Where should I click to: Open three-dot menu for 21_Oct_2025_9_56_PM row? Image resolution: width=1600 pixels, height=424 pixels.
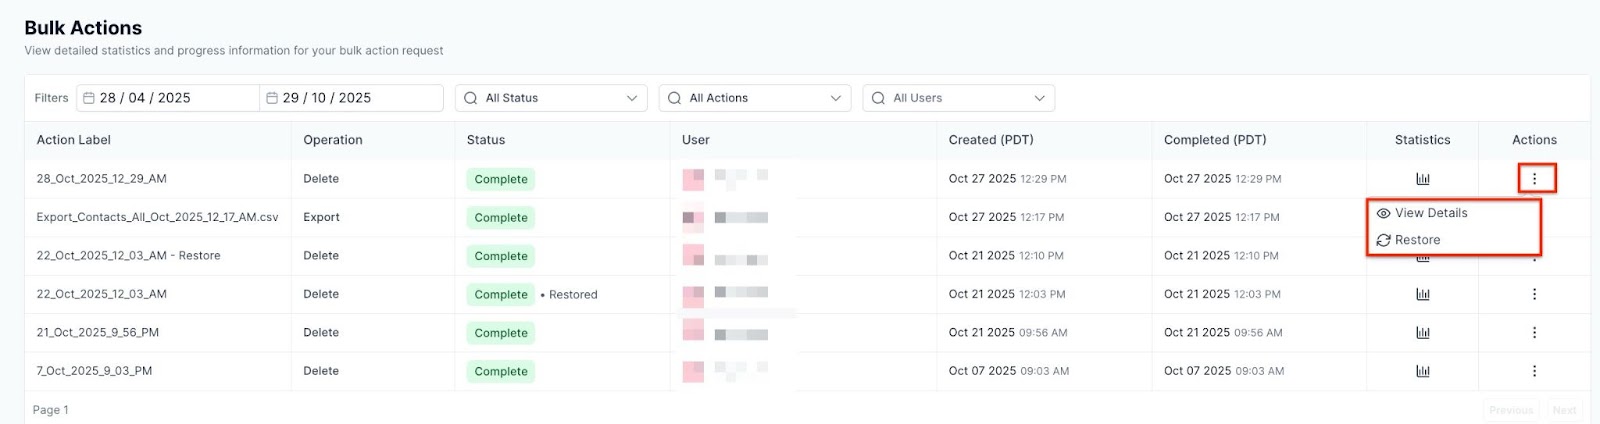click(1534, 333)
